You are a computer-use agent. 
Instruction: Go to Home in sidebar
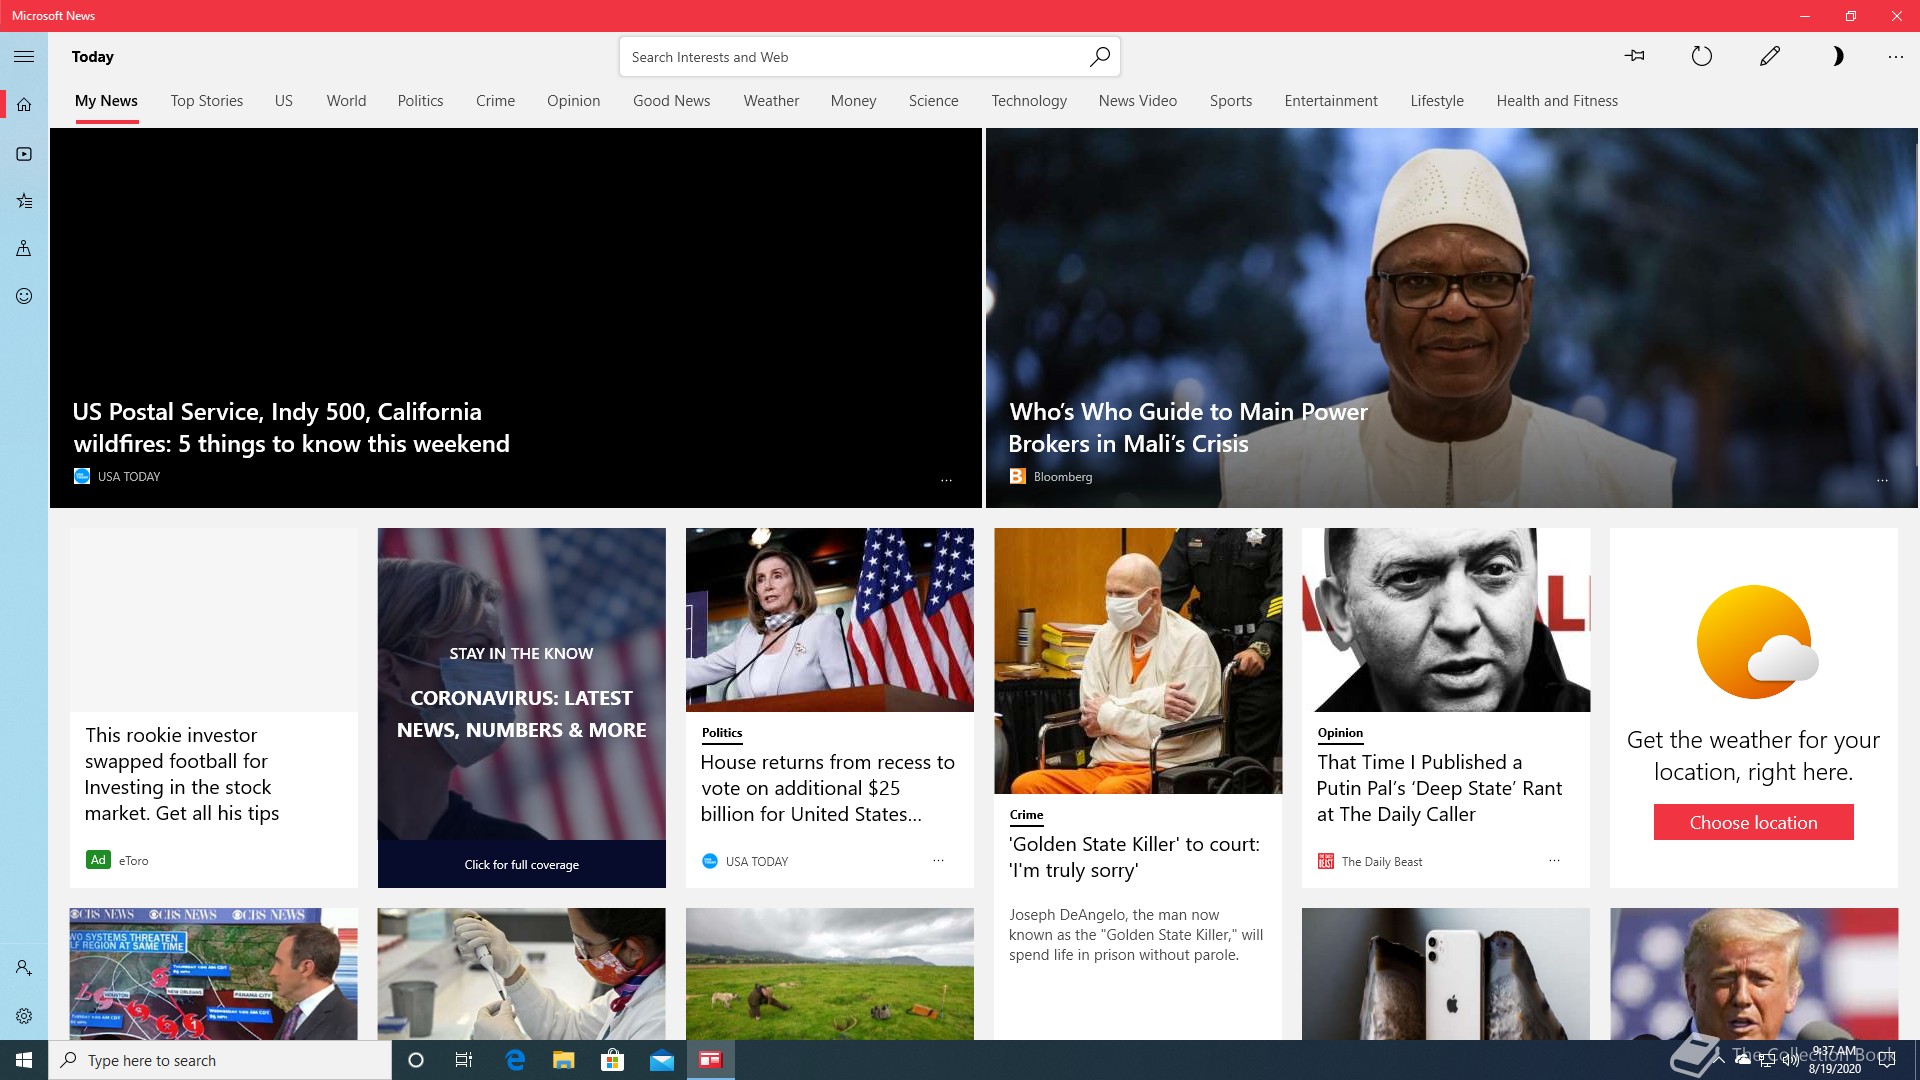click(24, 104)
